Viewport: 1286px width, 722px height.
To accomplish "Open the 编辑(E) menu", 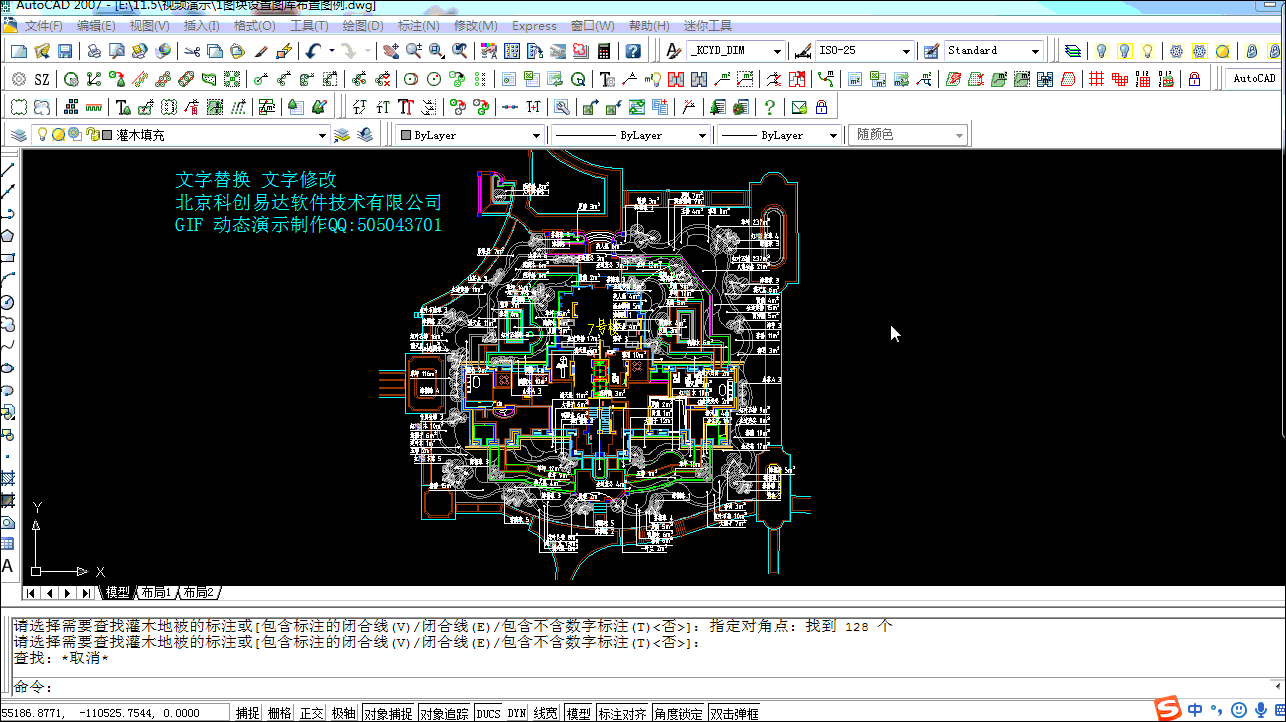I will pos(96,26).
